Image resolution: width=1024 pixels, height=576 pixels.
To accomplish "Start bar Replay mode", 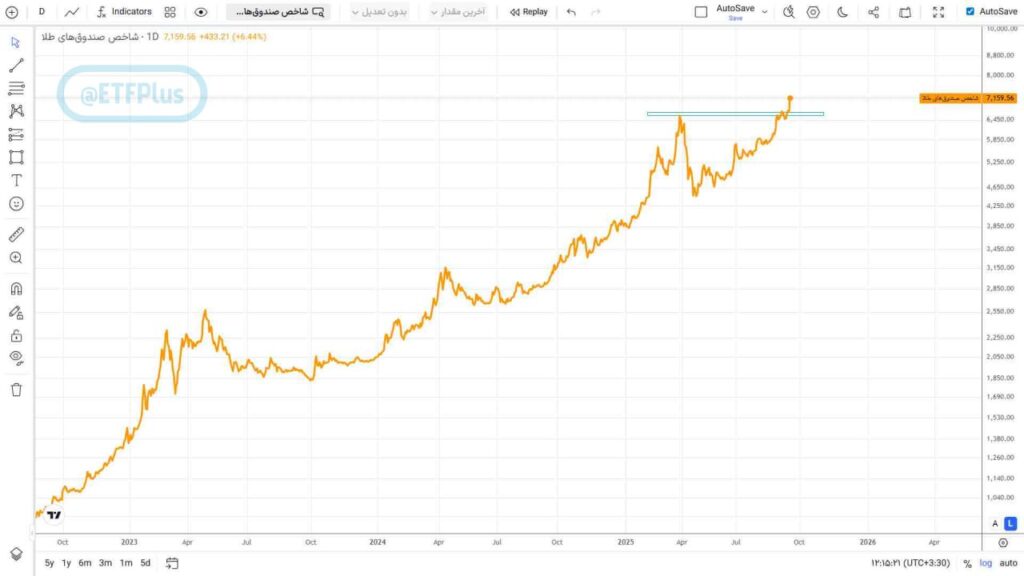I will click(528, 12).
